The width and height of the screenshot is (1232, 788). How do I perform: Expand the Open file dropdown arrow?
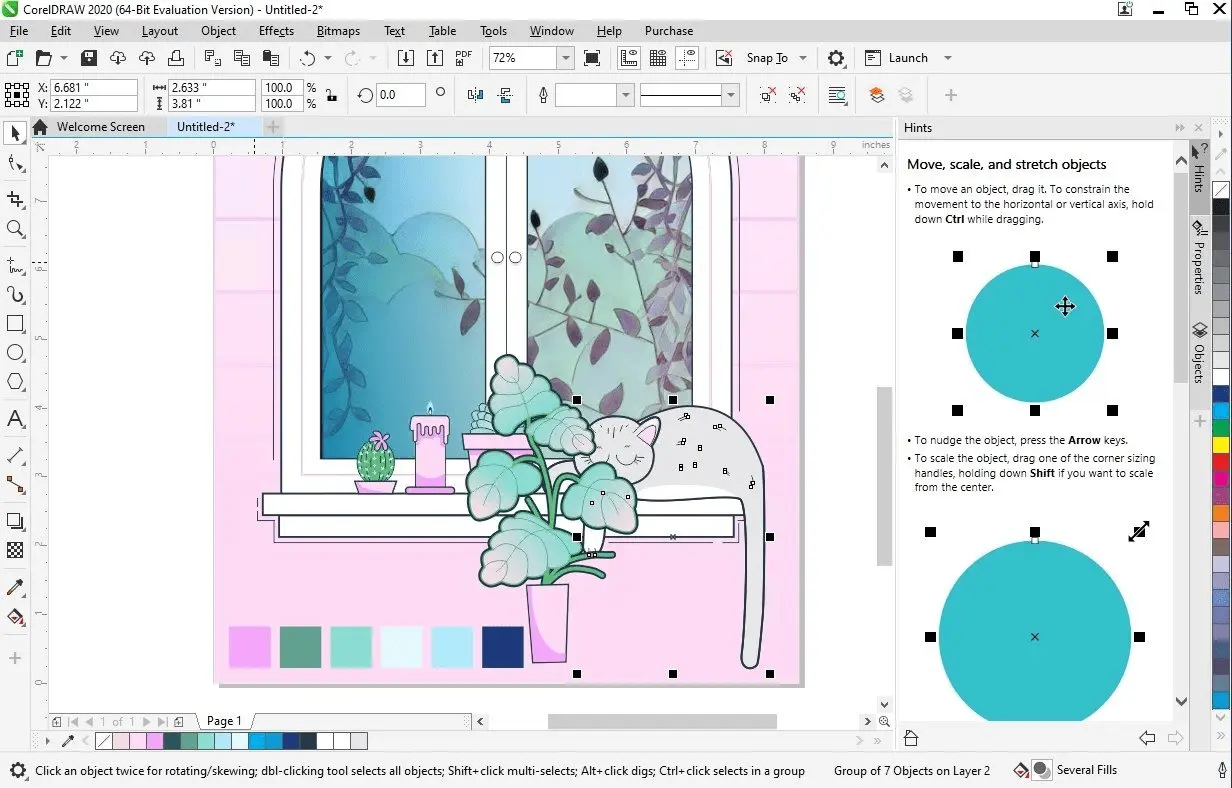point(64,58)
